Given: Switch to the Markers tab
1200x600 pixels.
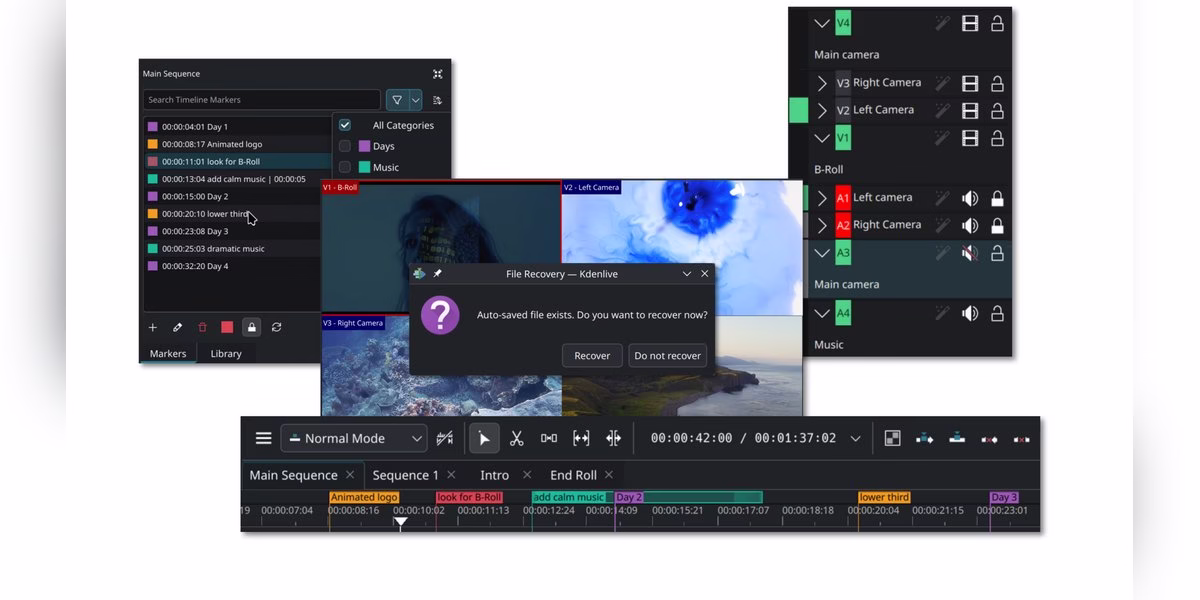Looking at the screenshot, I should [x=168, y=353].
